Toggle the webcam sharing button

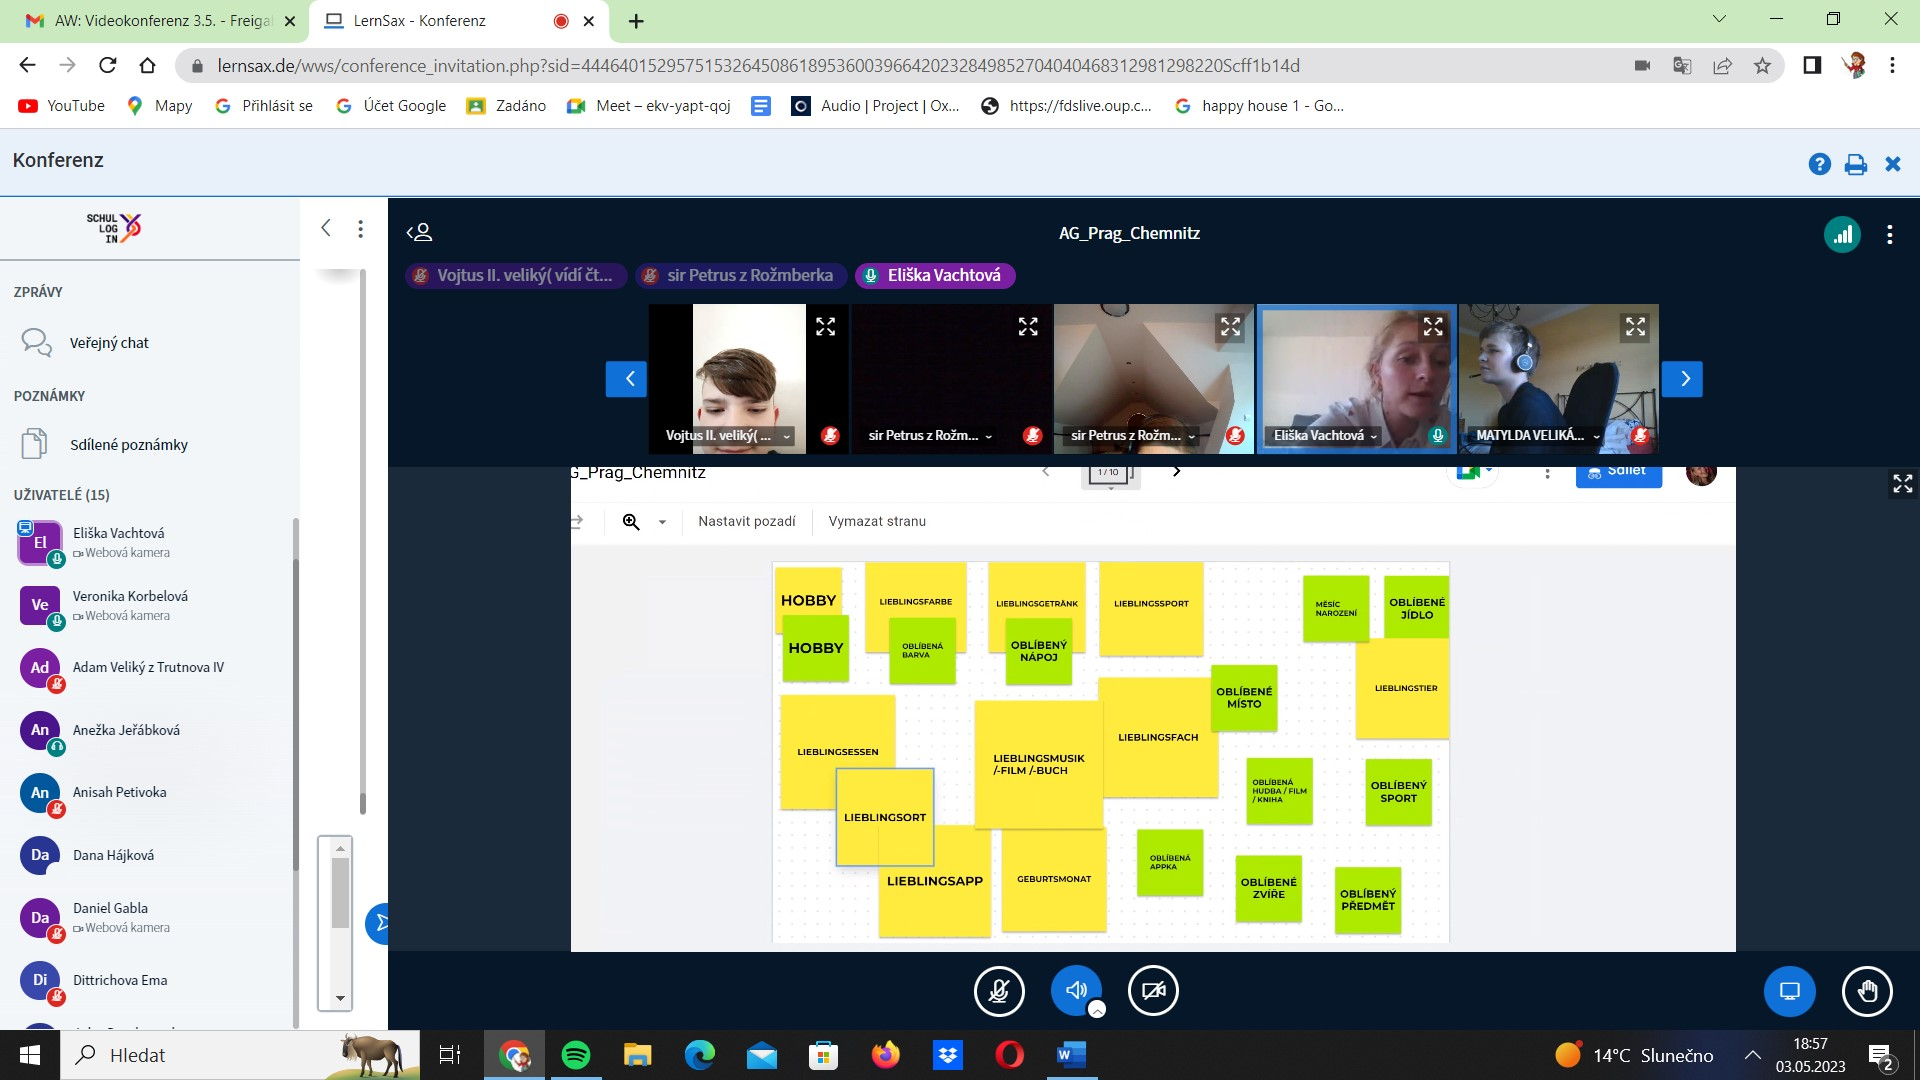tap(1153, 991)
